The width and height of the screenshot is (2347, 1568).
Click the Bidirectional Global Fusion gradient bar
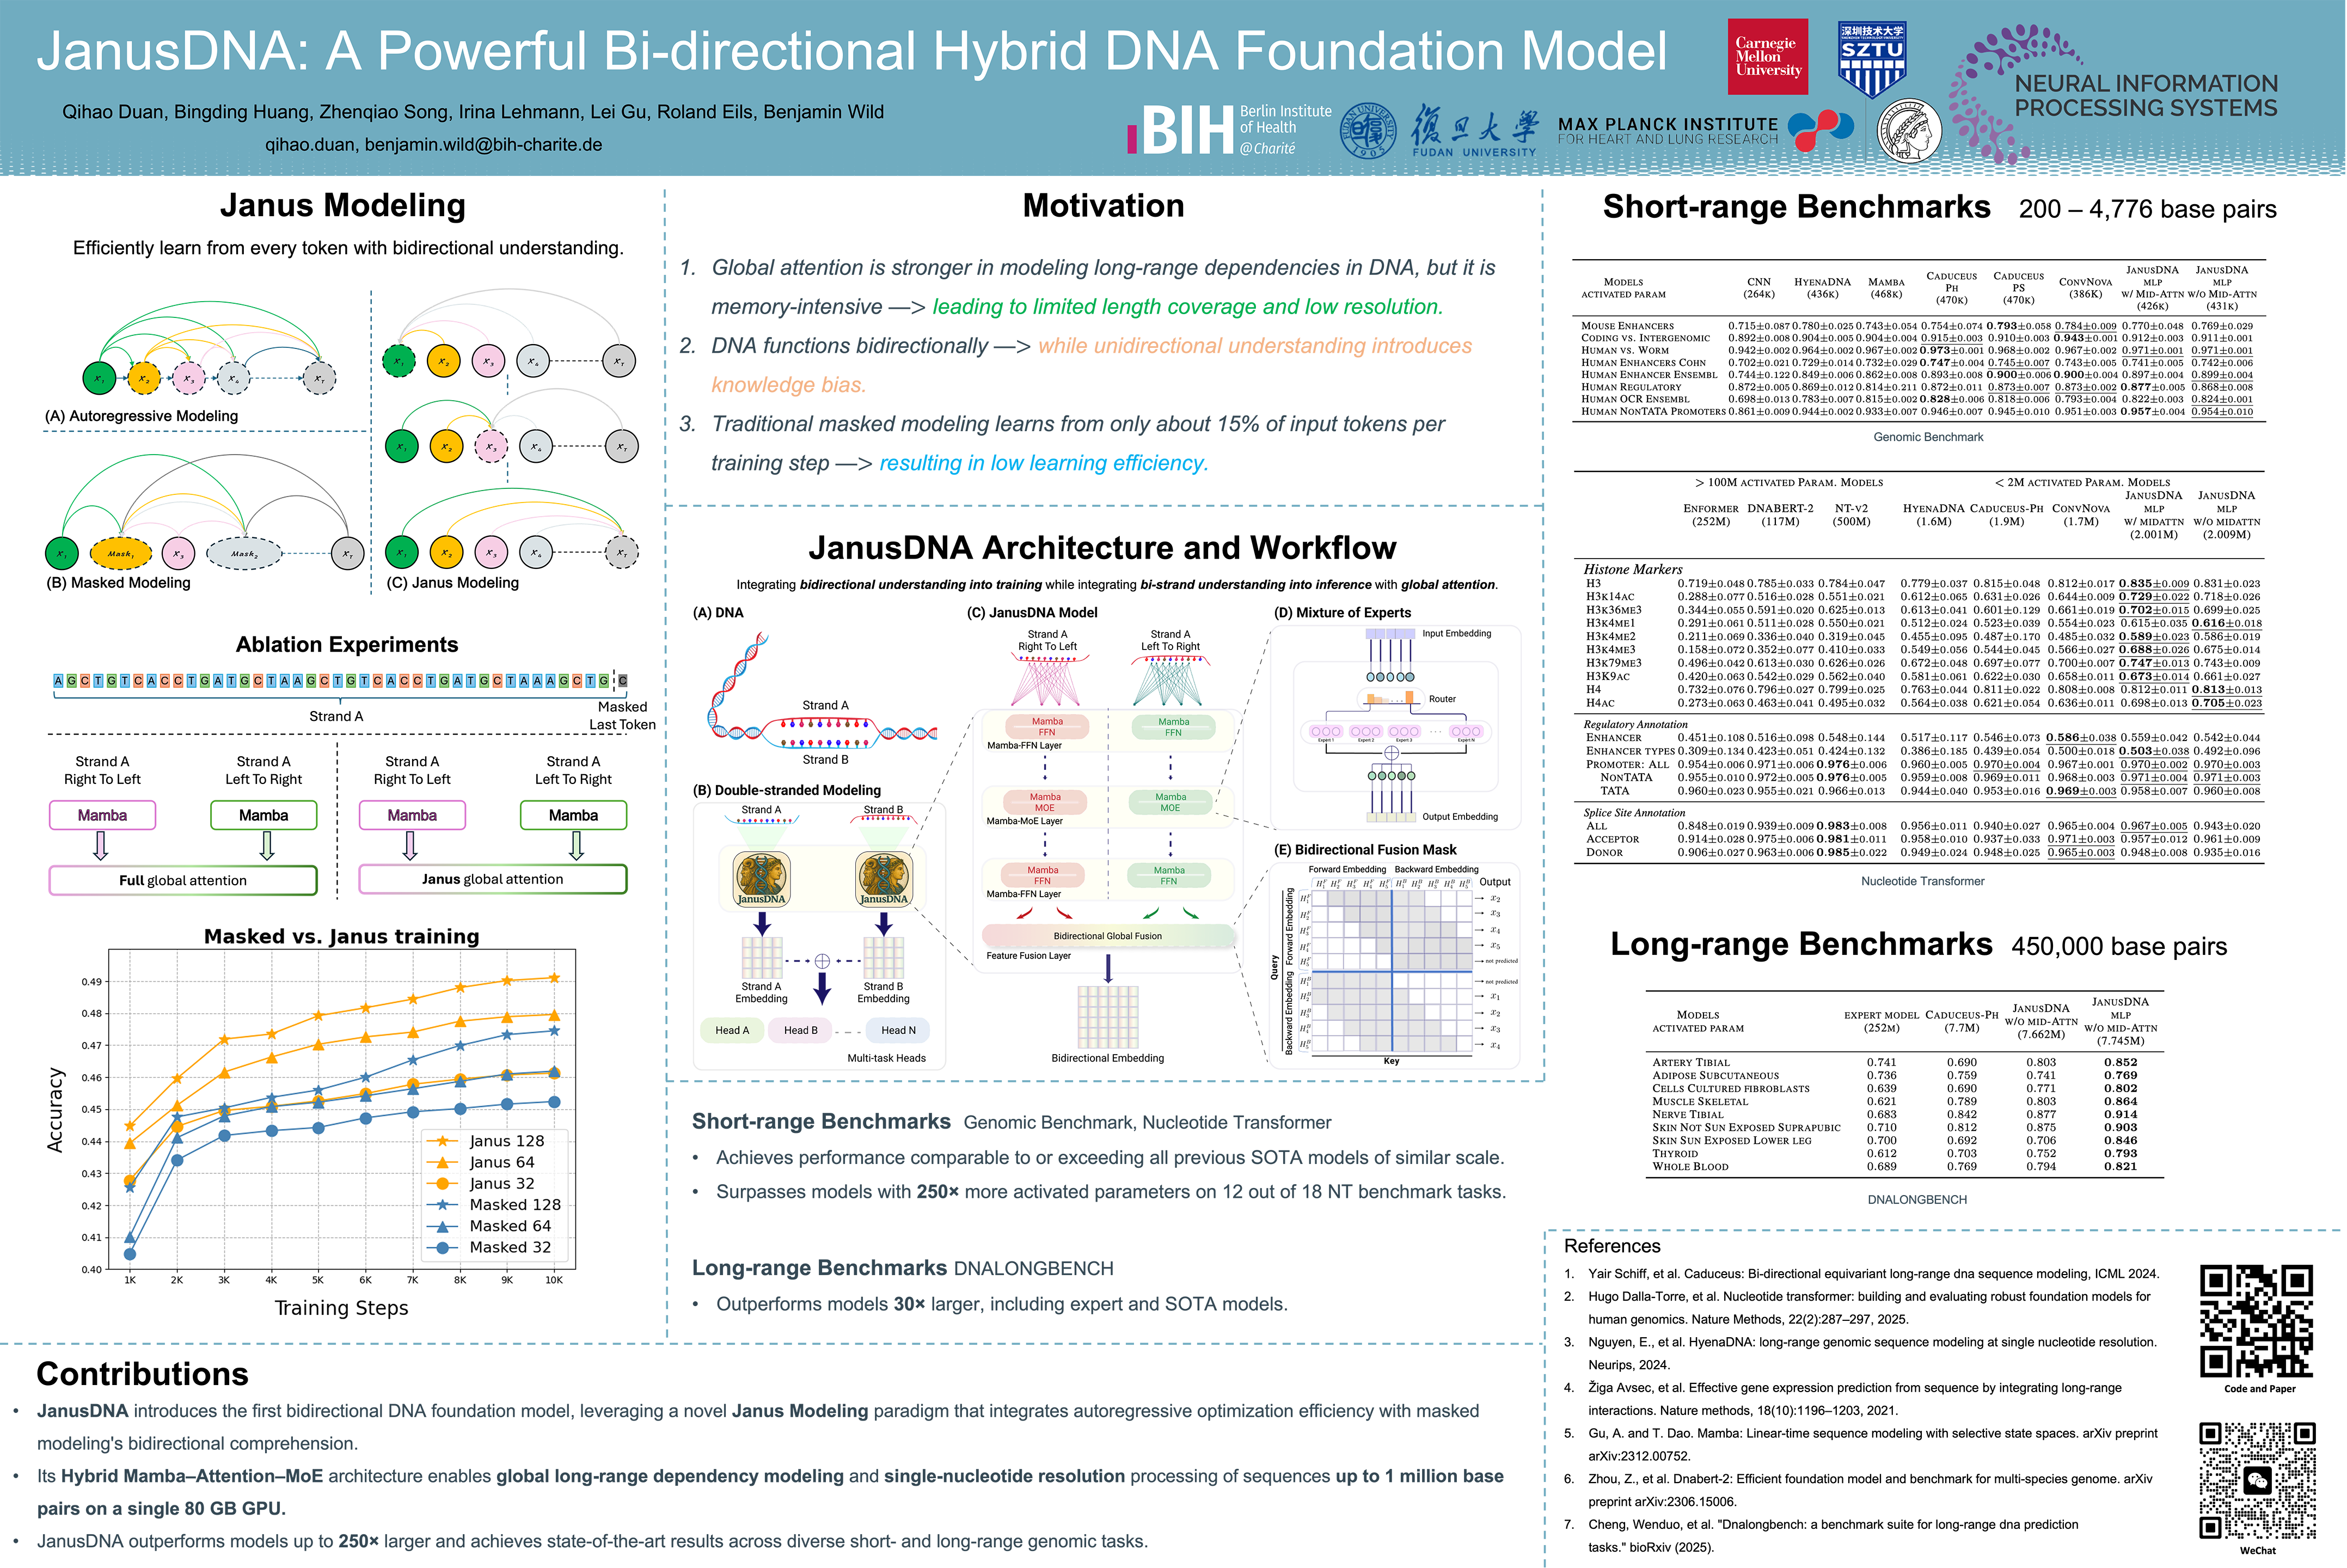pos(1107,936)
